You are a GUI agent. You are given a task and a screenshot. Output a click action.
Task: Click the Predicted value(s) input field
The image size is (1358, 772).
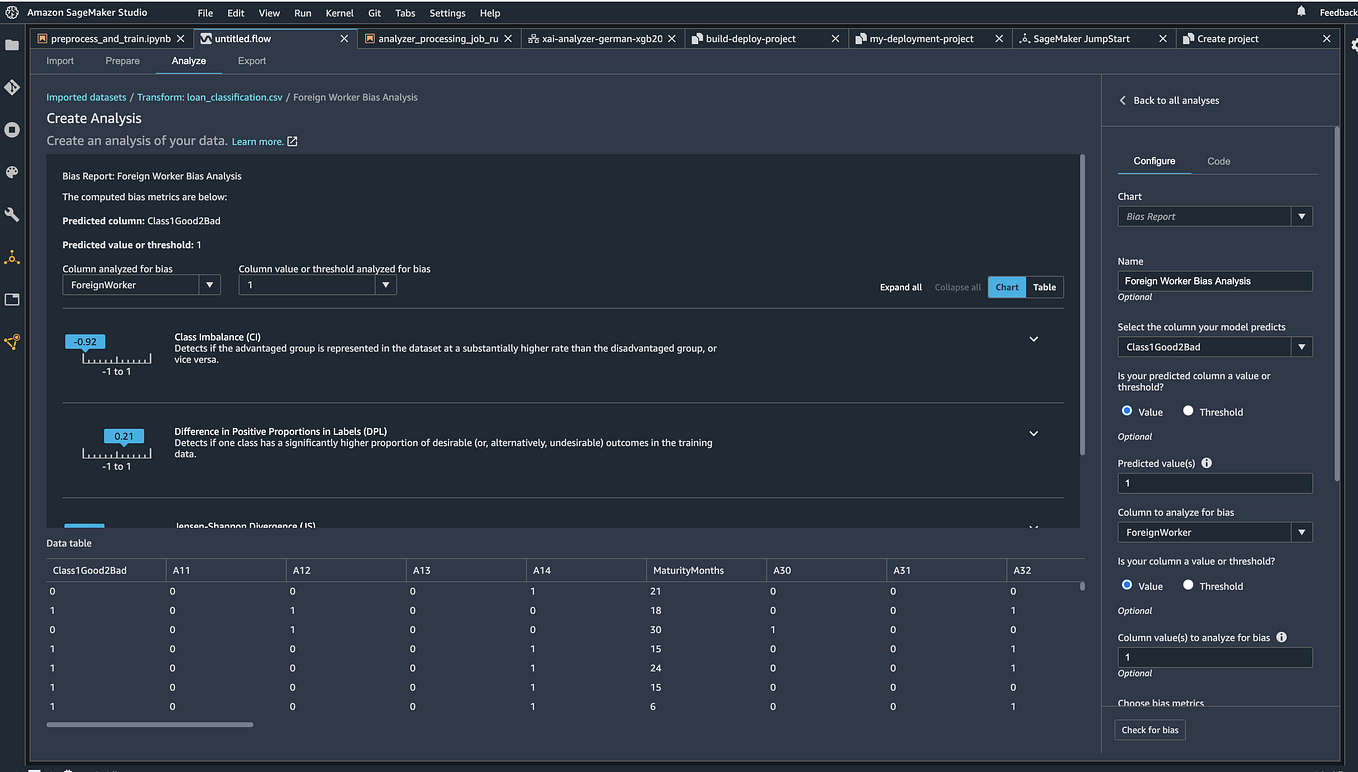click(x=1214, y=483)
